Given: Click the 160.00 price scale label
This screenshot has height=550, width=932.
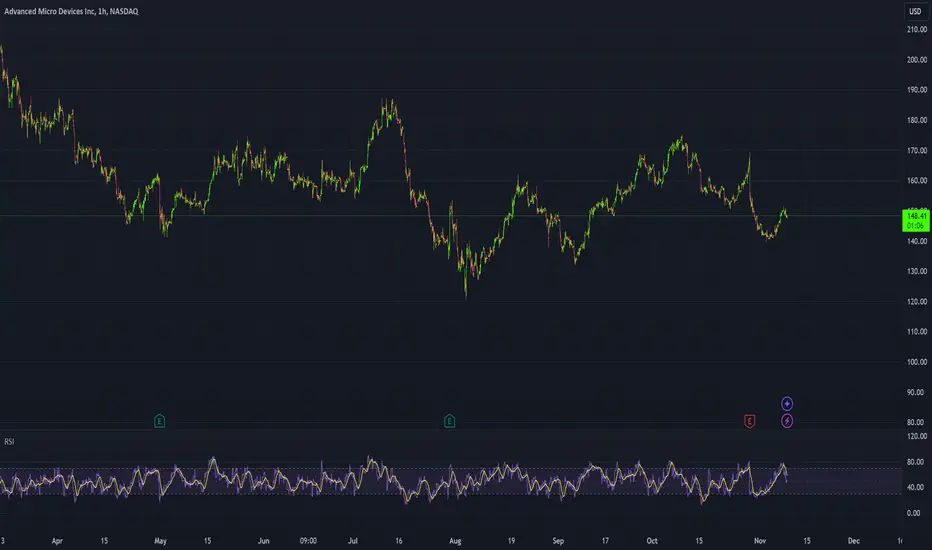Looking at the screenshot, I should (x=917, y=181).
